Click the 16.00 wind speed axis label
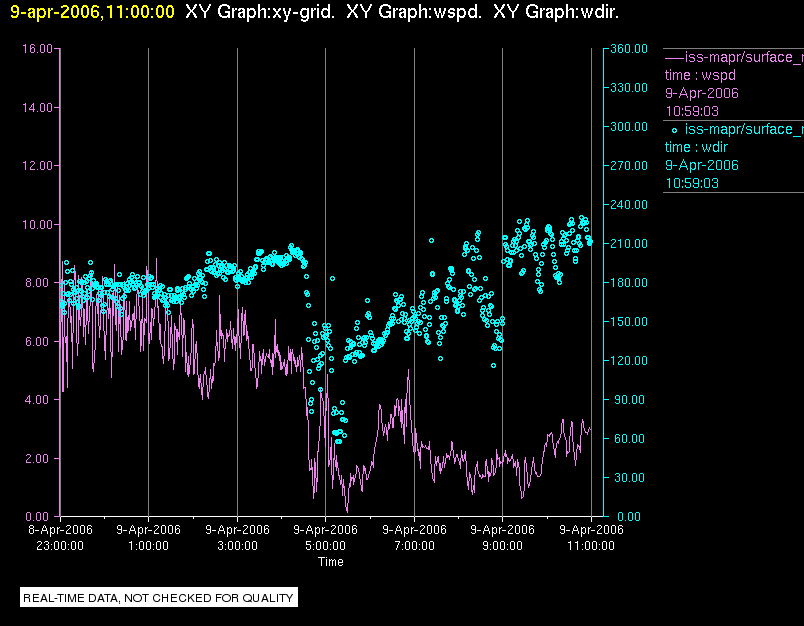804x626 pixels. coord(37,49)
